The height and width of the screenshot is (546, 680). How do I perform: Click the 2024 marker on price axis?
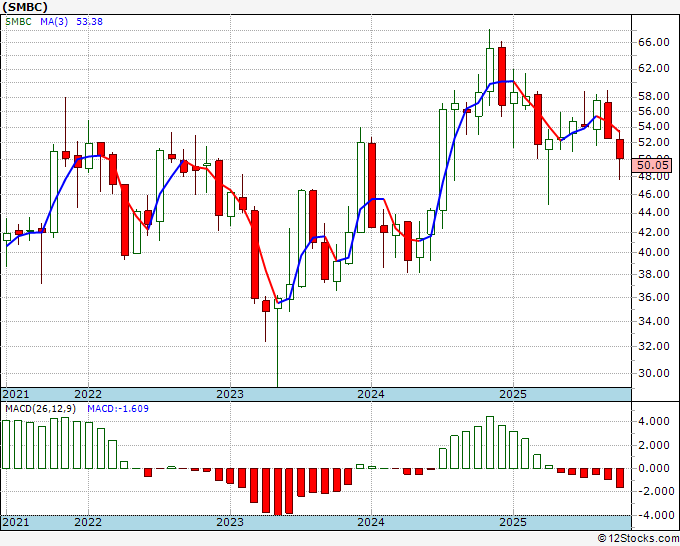click(371, 394)
